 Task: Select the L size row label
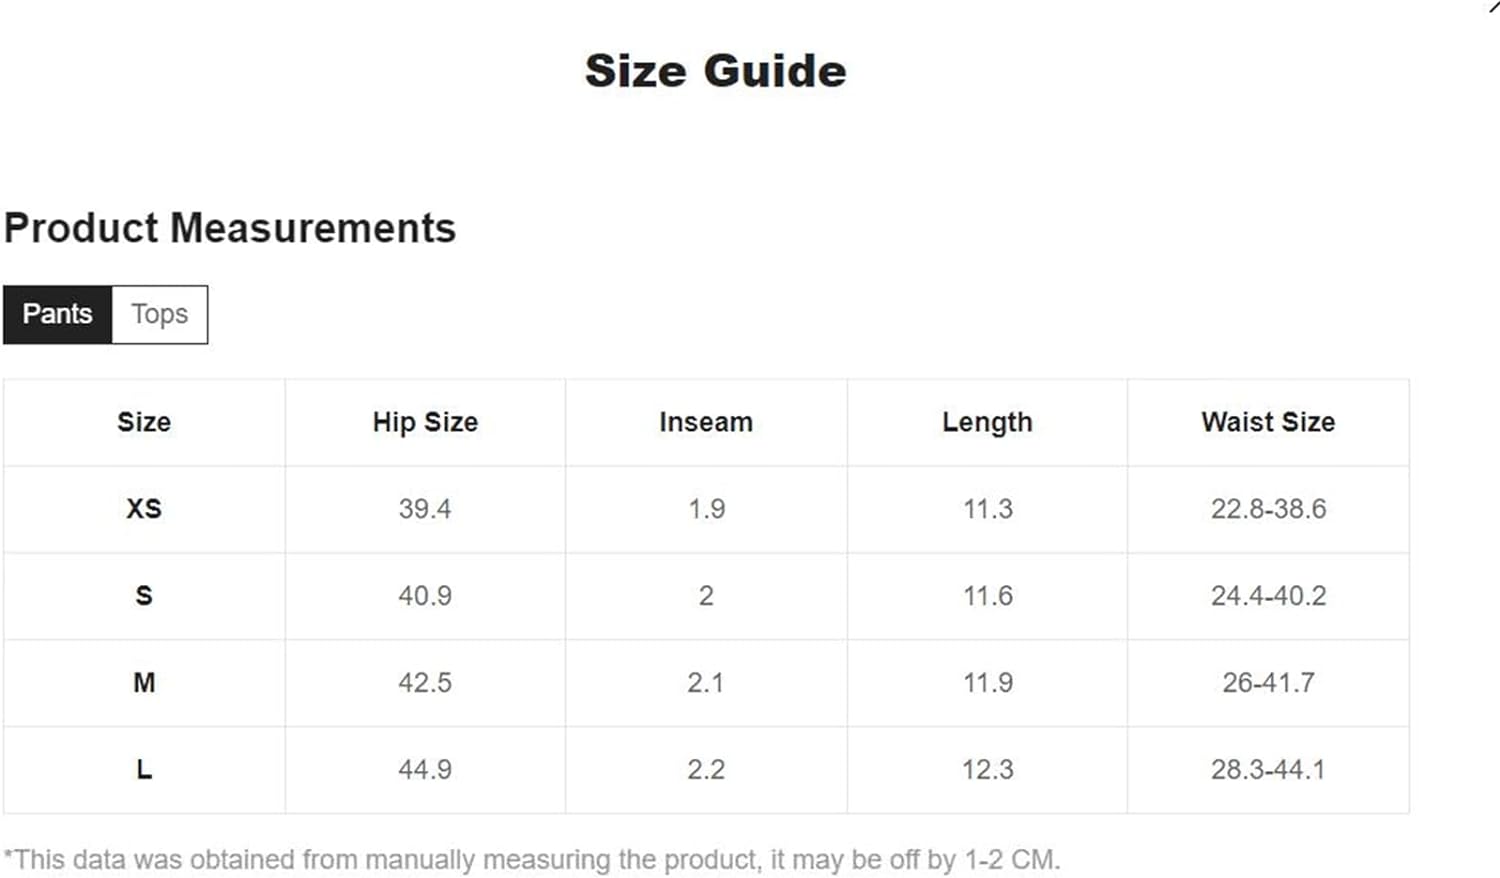[144, 770]
